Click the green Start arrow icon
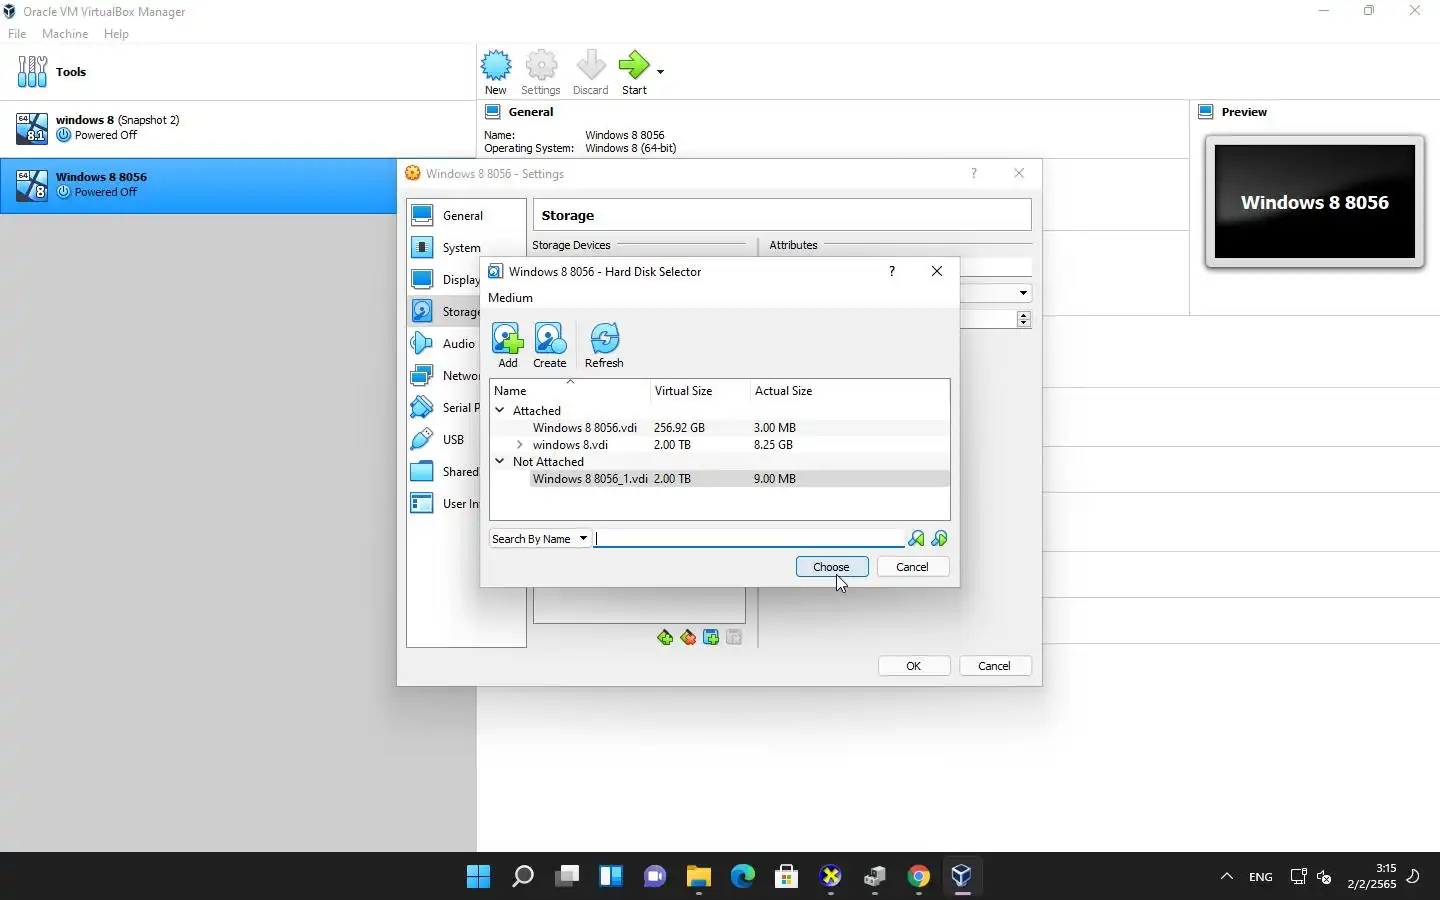Screen dimensions: 1440x900 [x=634, y=66]
